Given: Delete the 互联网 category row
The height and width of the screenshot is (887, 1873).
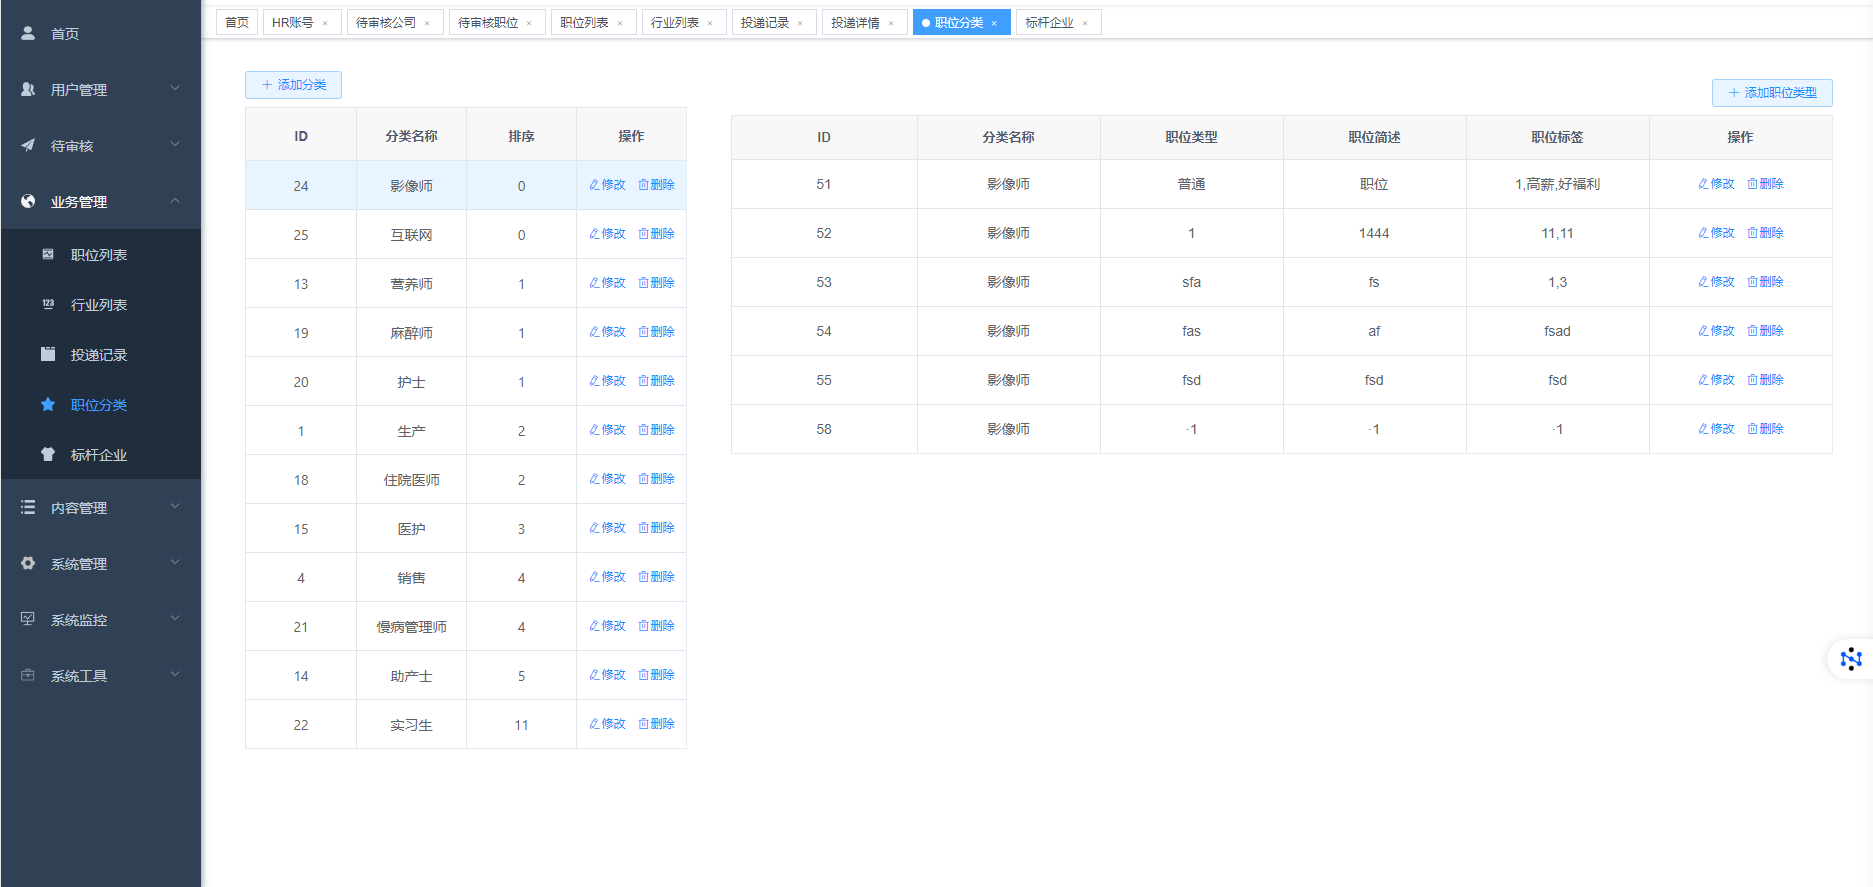Looking at the screenshot, I should tap(657, 234).
